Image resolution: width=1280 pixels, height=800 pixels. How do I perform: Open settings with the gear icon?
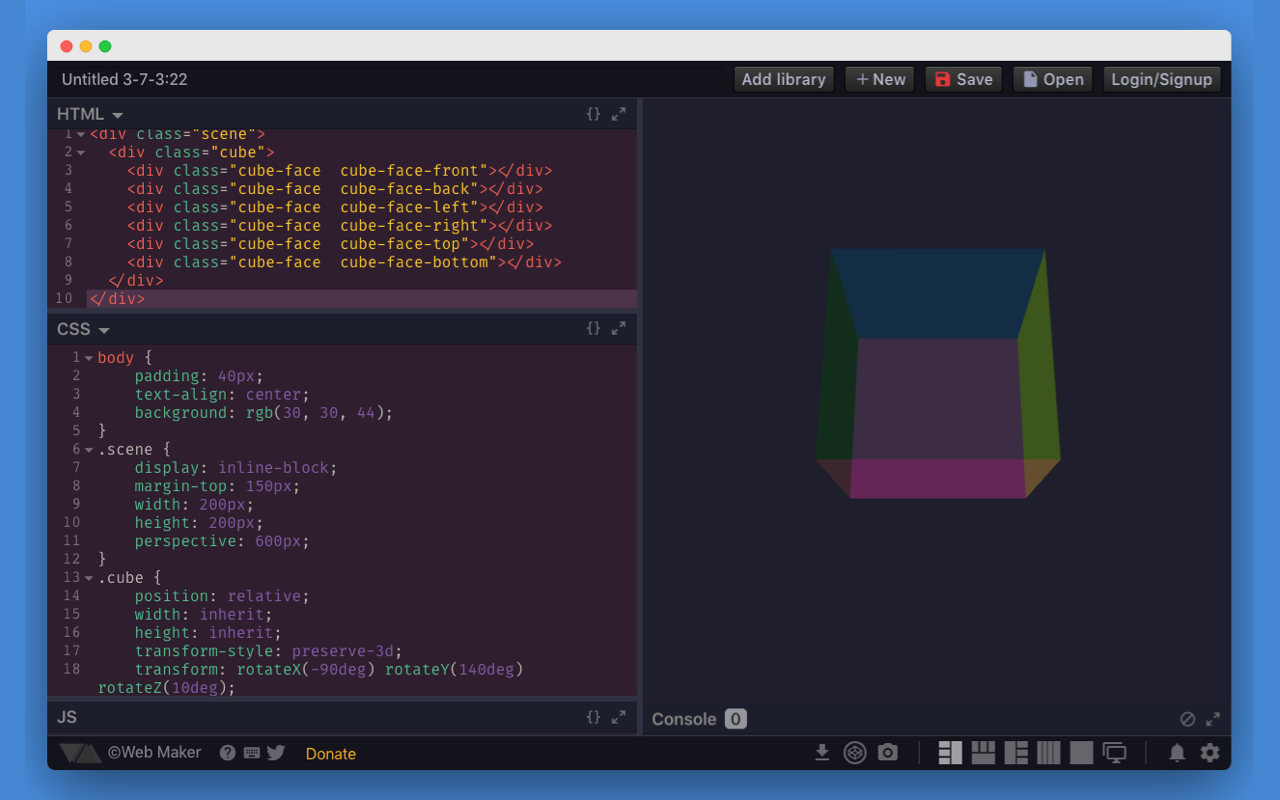coord(1210,752)
